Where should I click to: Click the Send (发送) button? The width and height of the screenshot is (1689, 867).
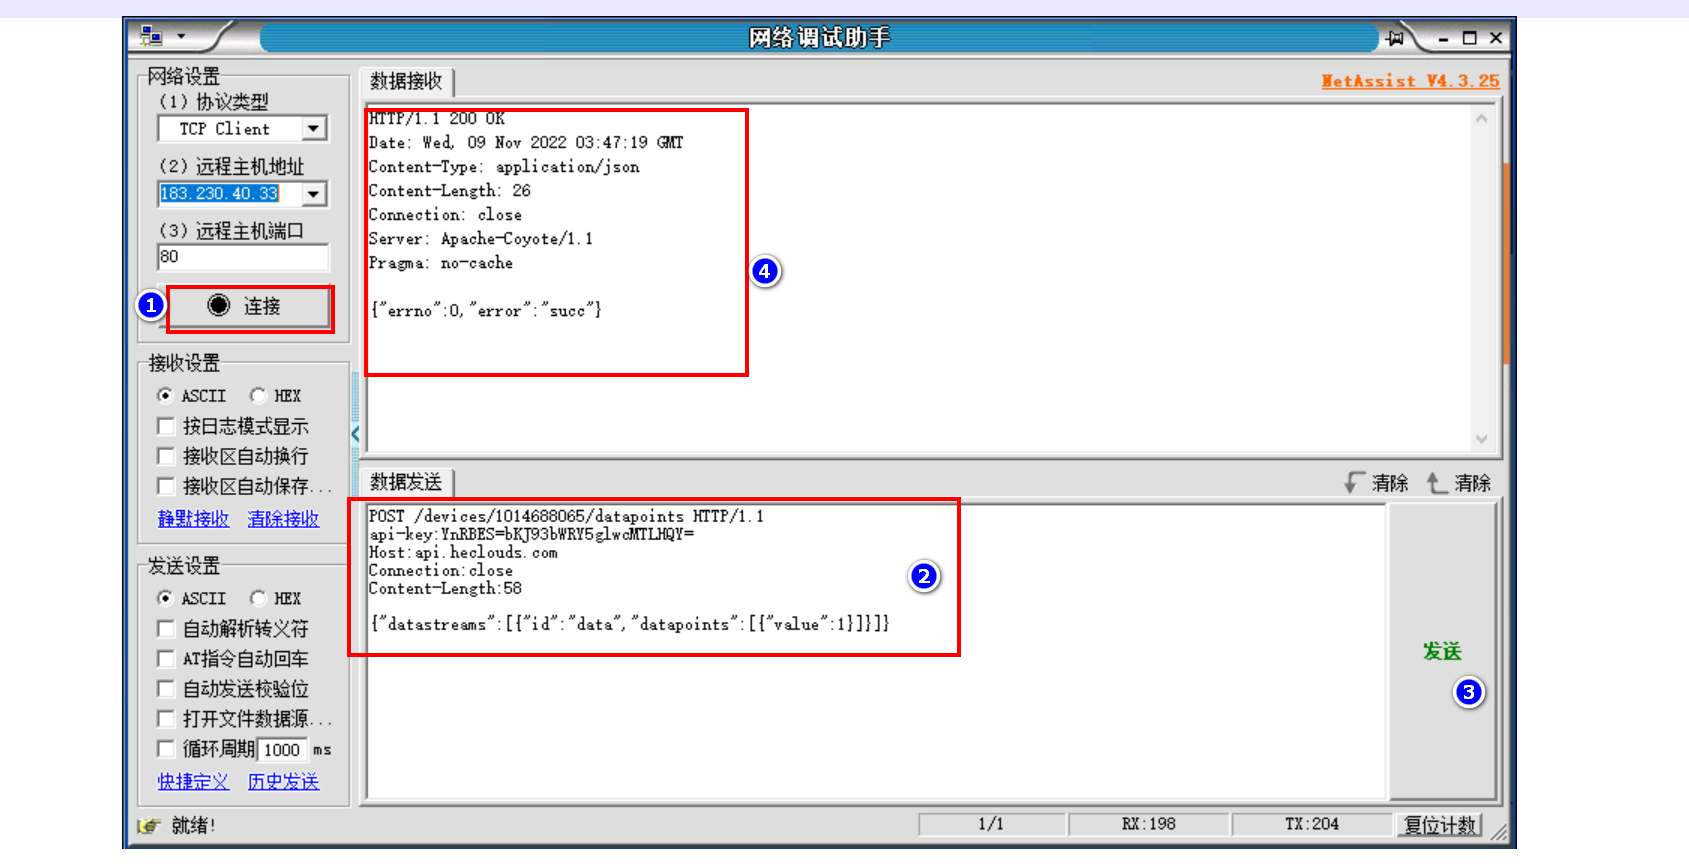click(x=1442, y=651)
